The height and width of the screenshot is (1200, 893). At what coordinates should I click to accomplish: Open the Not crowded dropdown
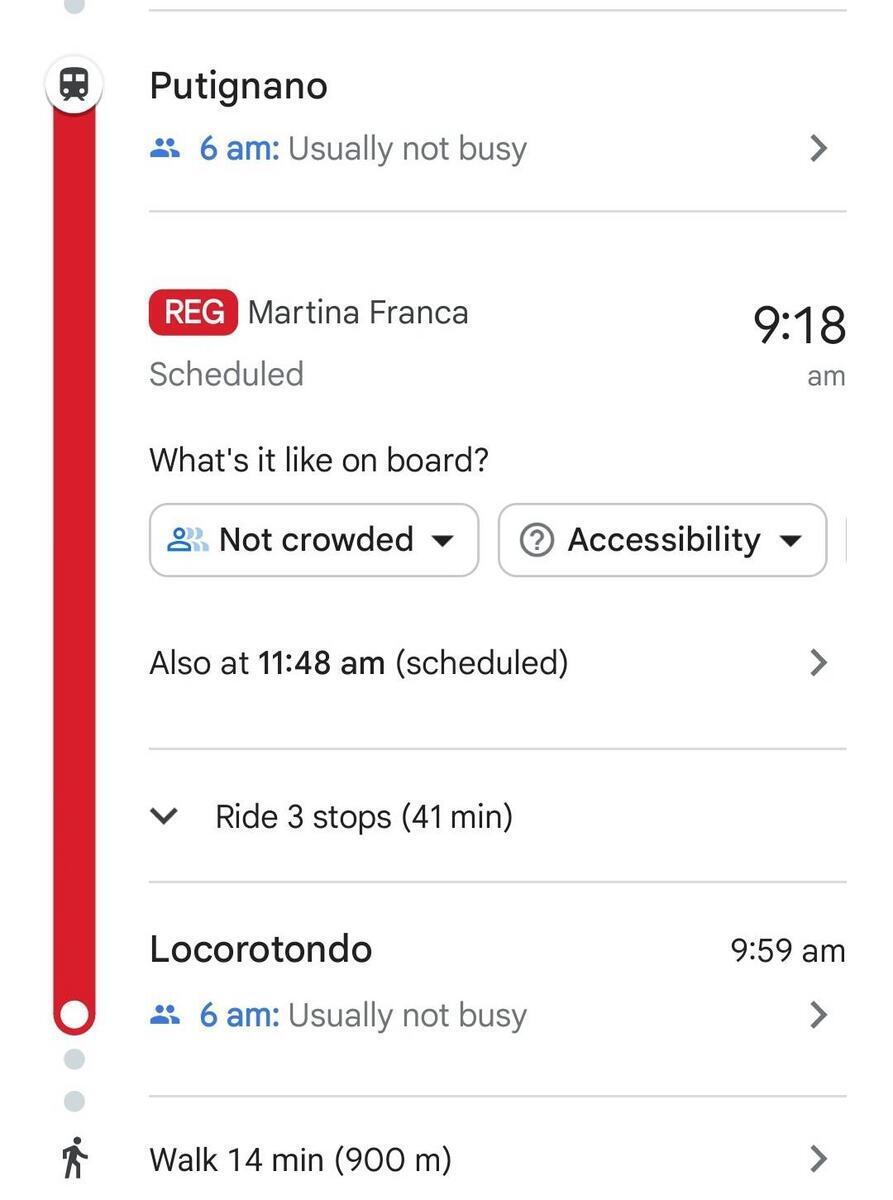pyautogui.click(x=314, y=540)
